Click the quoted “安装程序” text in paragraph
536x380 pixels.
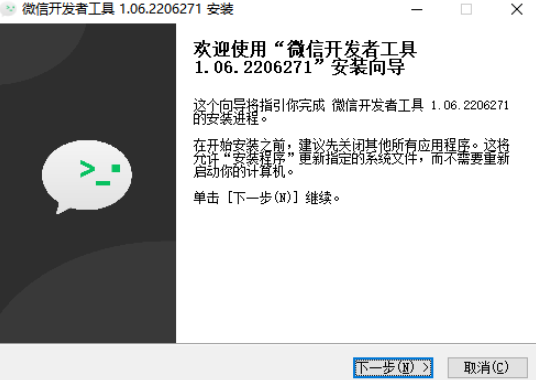259,158
